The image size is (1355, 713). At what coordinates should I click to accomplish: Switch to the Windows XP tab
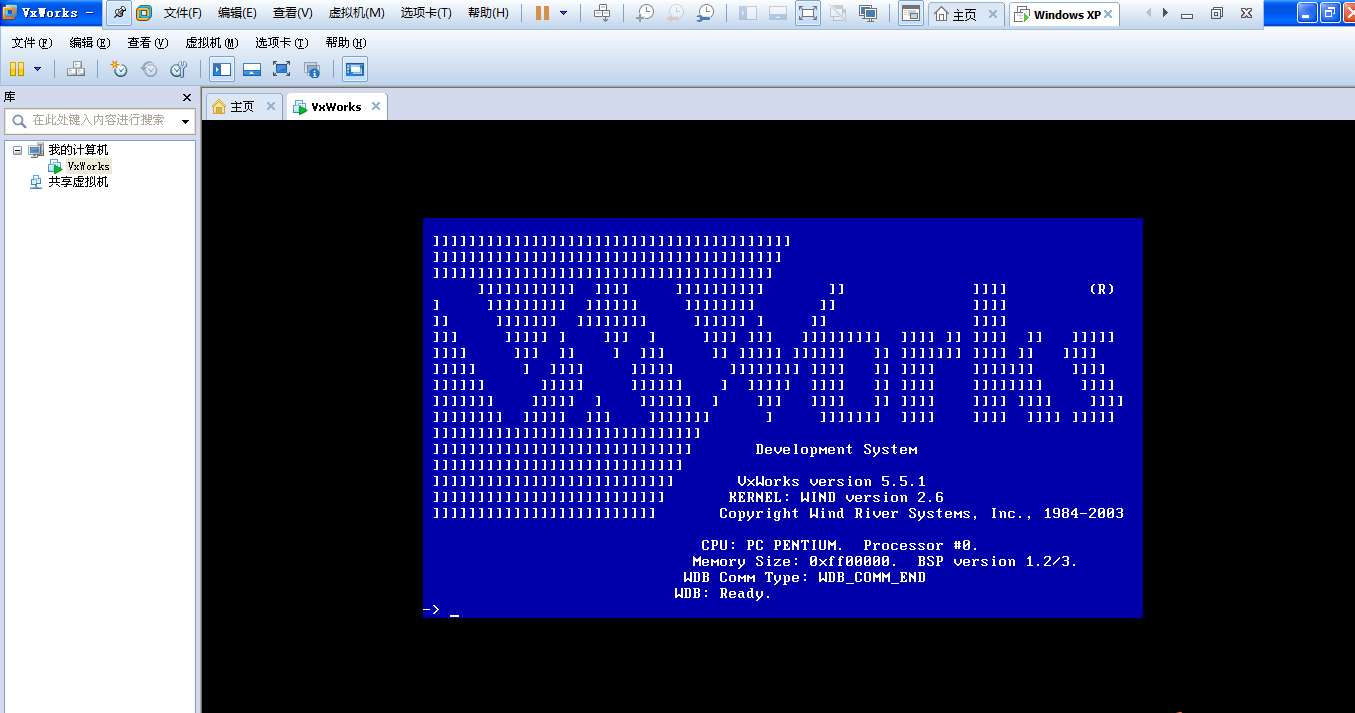pyautogui.click(x=1063, y=15)
